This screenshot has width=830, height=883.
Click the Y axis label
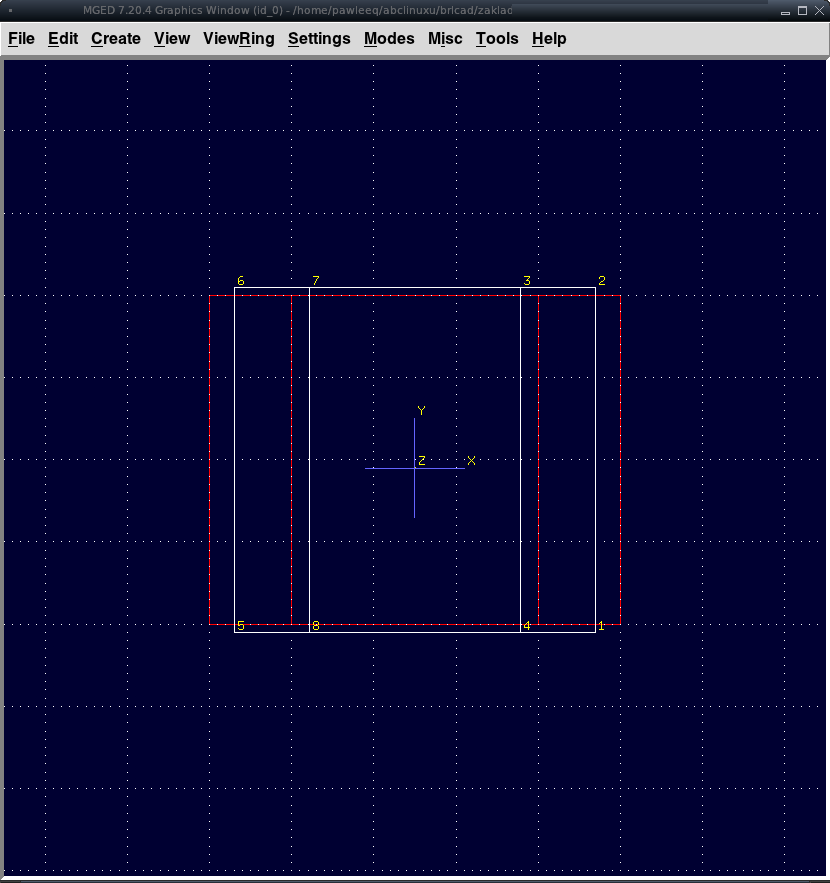(421, 411)
